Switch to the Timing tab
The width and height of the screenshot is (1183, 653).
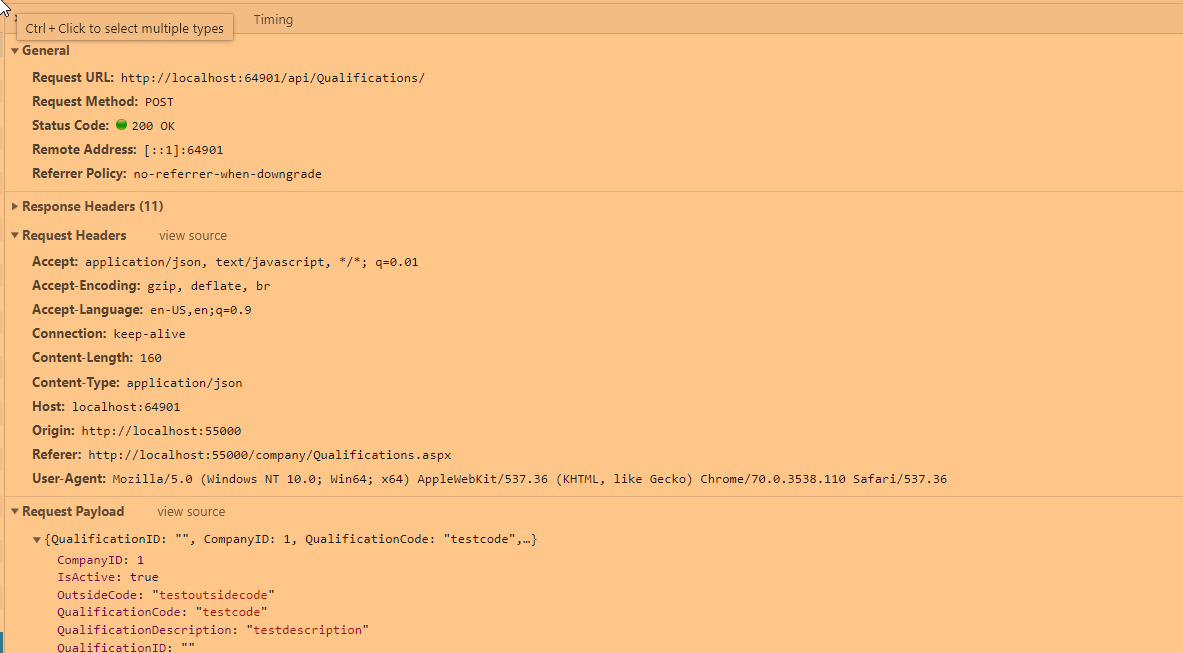(x=273, y=20)
